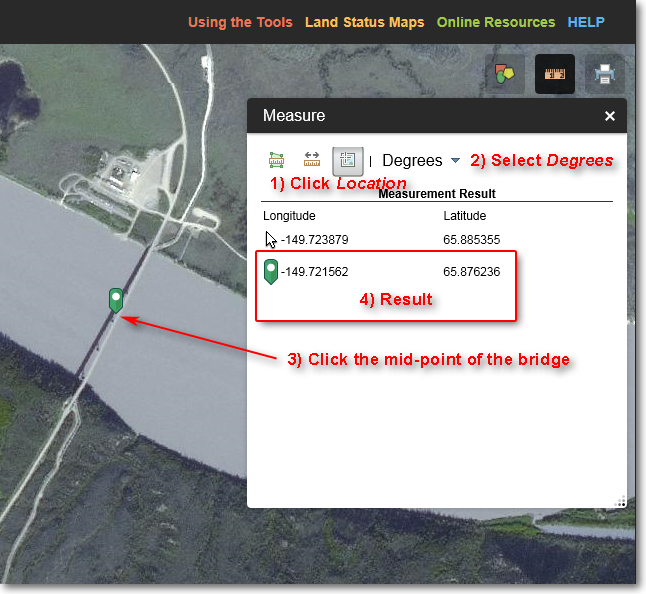The width and height of the screenshot is (646, 594).
Task: Click pinned longitude value -149.721562
Action: [x=315, y=272]
